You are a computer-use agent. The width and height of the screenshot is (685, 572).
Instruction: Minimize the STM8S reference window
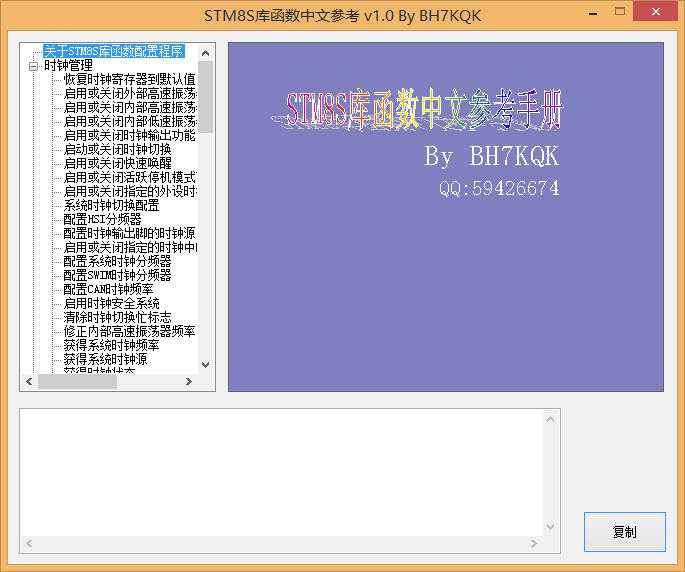pos(593,13)
